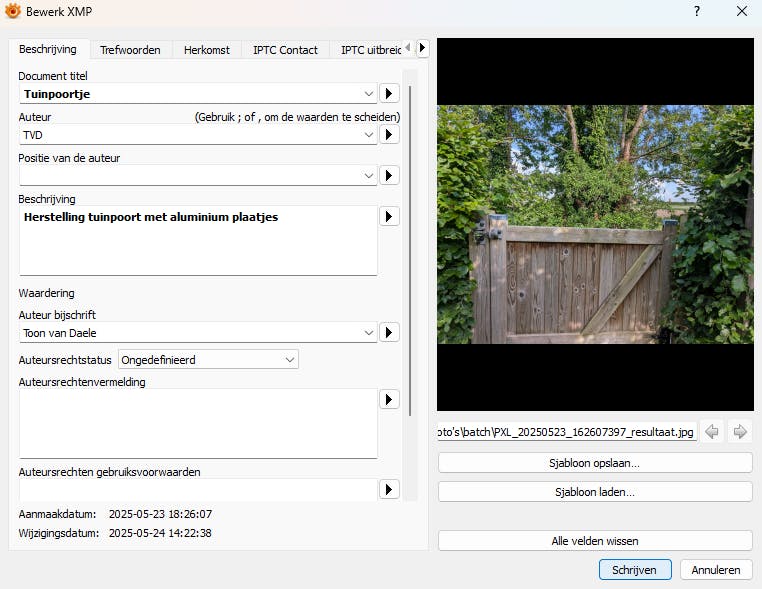762x589 pixels.
Task: Switch to the Herkomst tab
Action: (x=207, y=50)
